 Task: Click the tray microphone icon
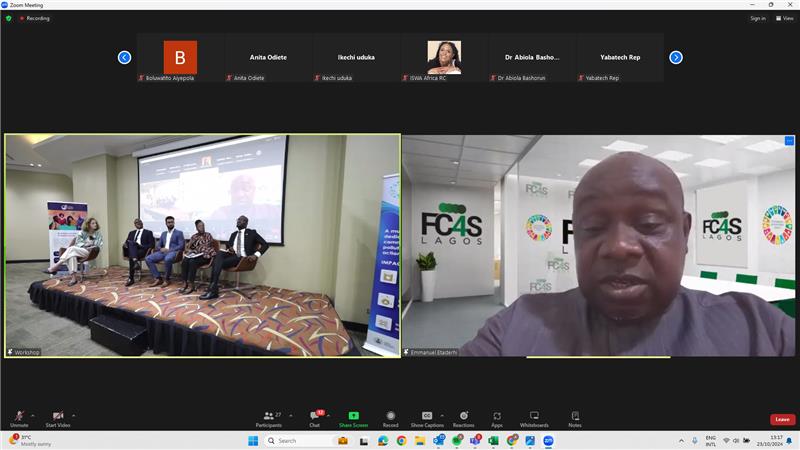click(x=694, y=441)
